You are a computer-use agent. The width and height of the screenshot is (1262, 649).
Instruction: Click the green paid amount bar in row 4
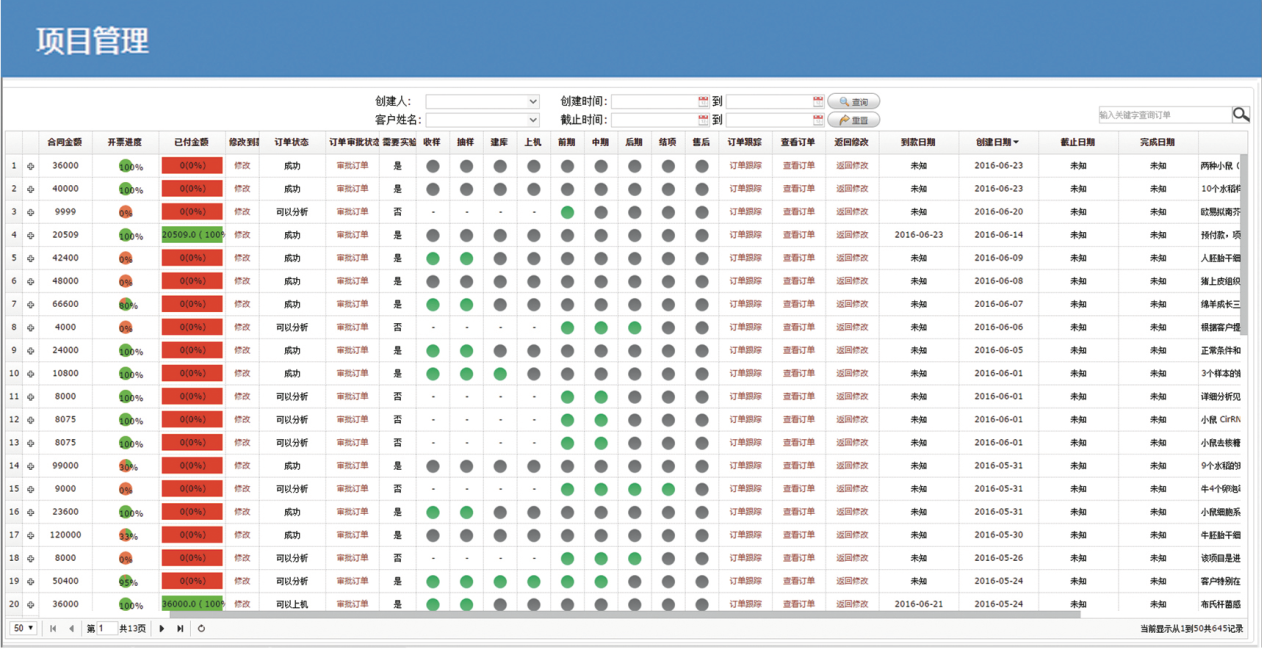point(192,236)
